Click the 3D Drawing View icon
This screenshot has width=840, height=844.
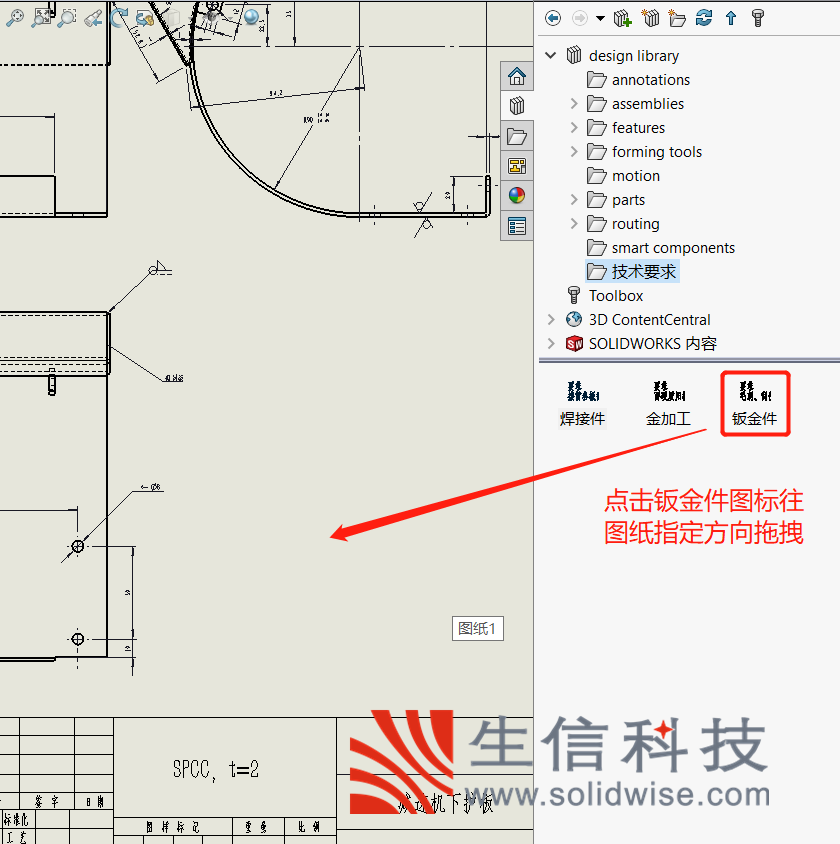[145, 18]
